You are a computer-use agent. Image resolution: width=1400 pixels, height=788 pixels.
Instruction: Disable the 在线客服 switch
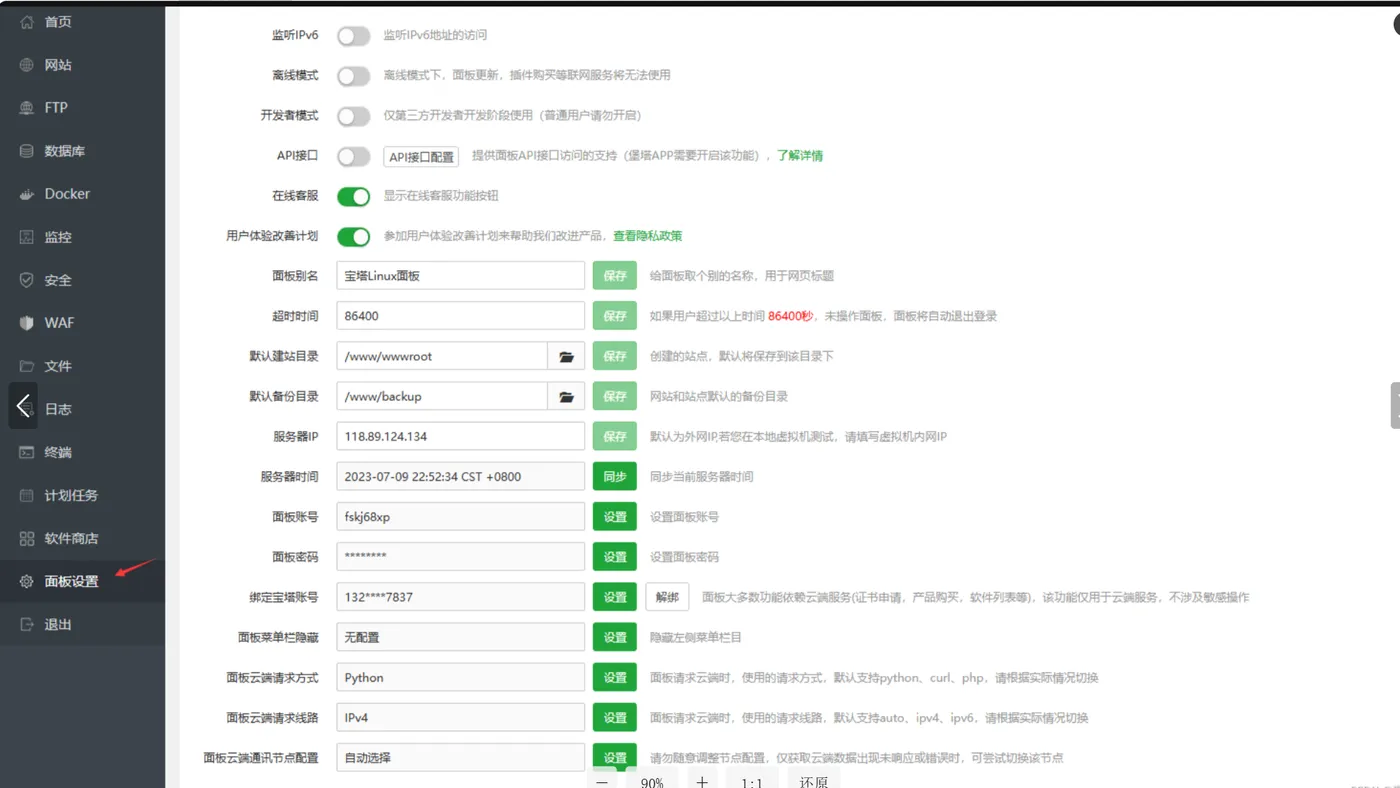tap(353, 196)
